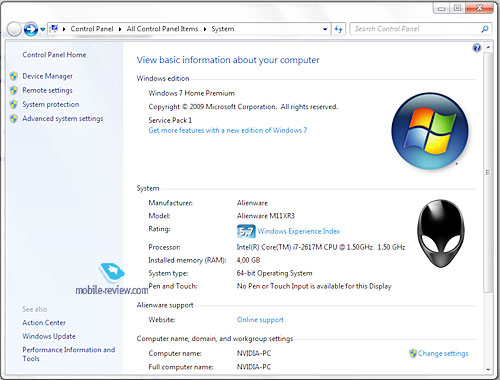Click the search magnifier icon

click(x=485, y=29)
